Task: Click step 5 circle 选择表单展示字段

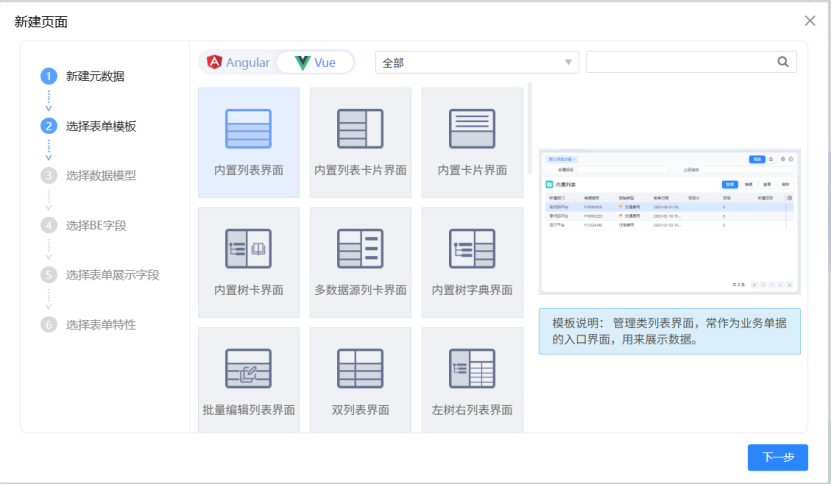Action: [x=49, y=275]
